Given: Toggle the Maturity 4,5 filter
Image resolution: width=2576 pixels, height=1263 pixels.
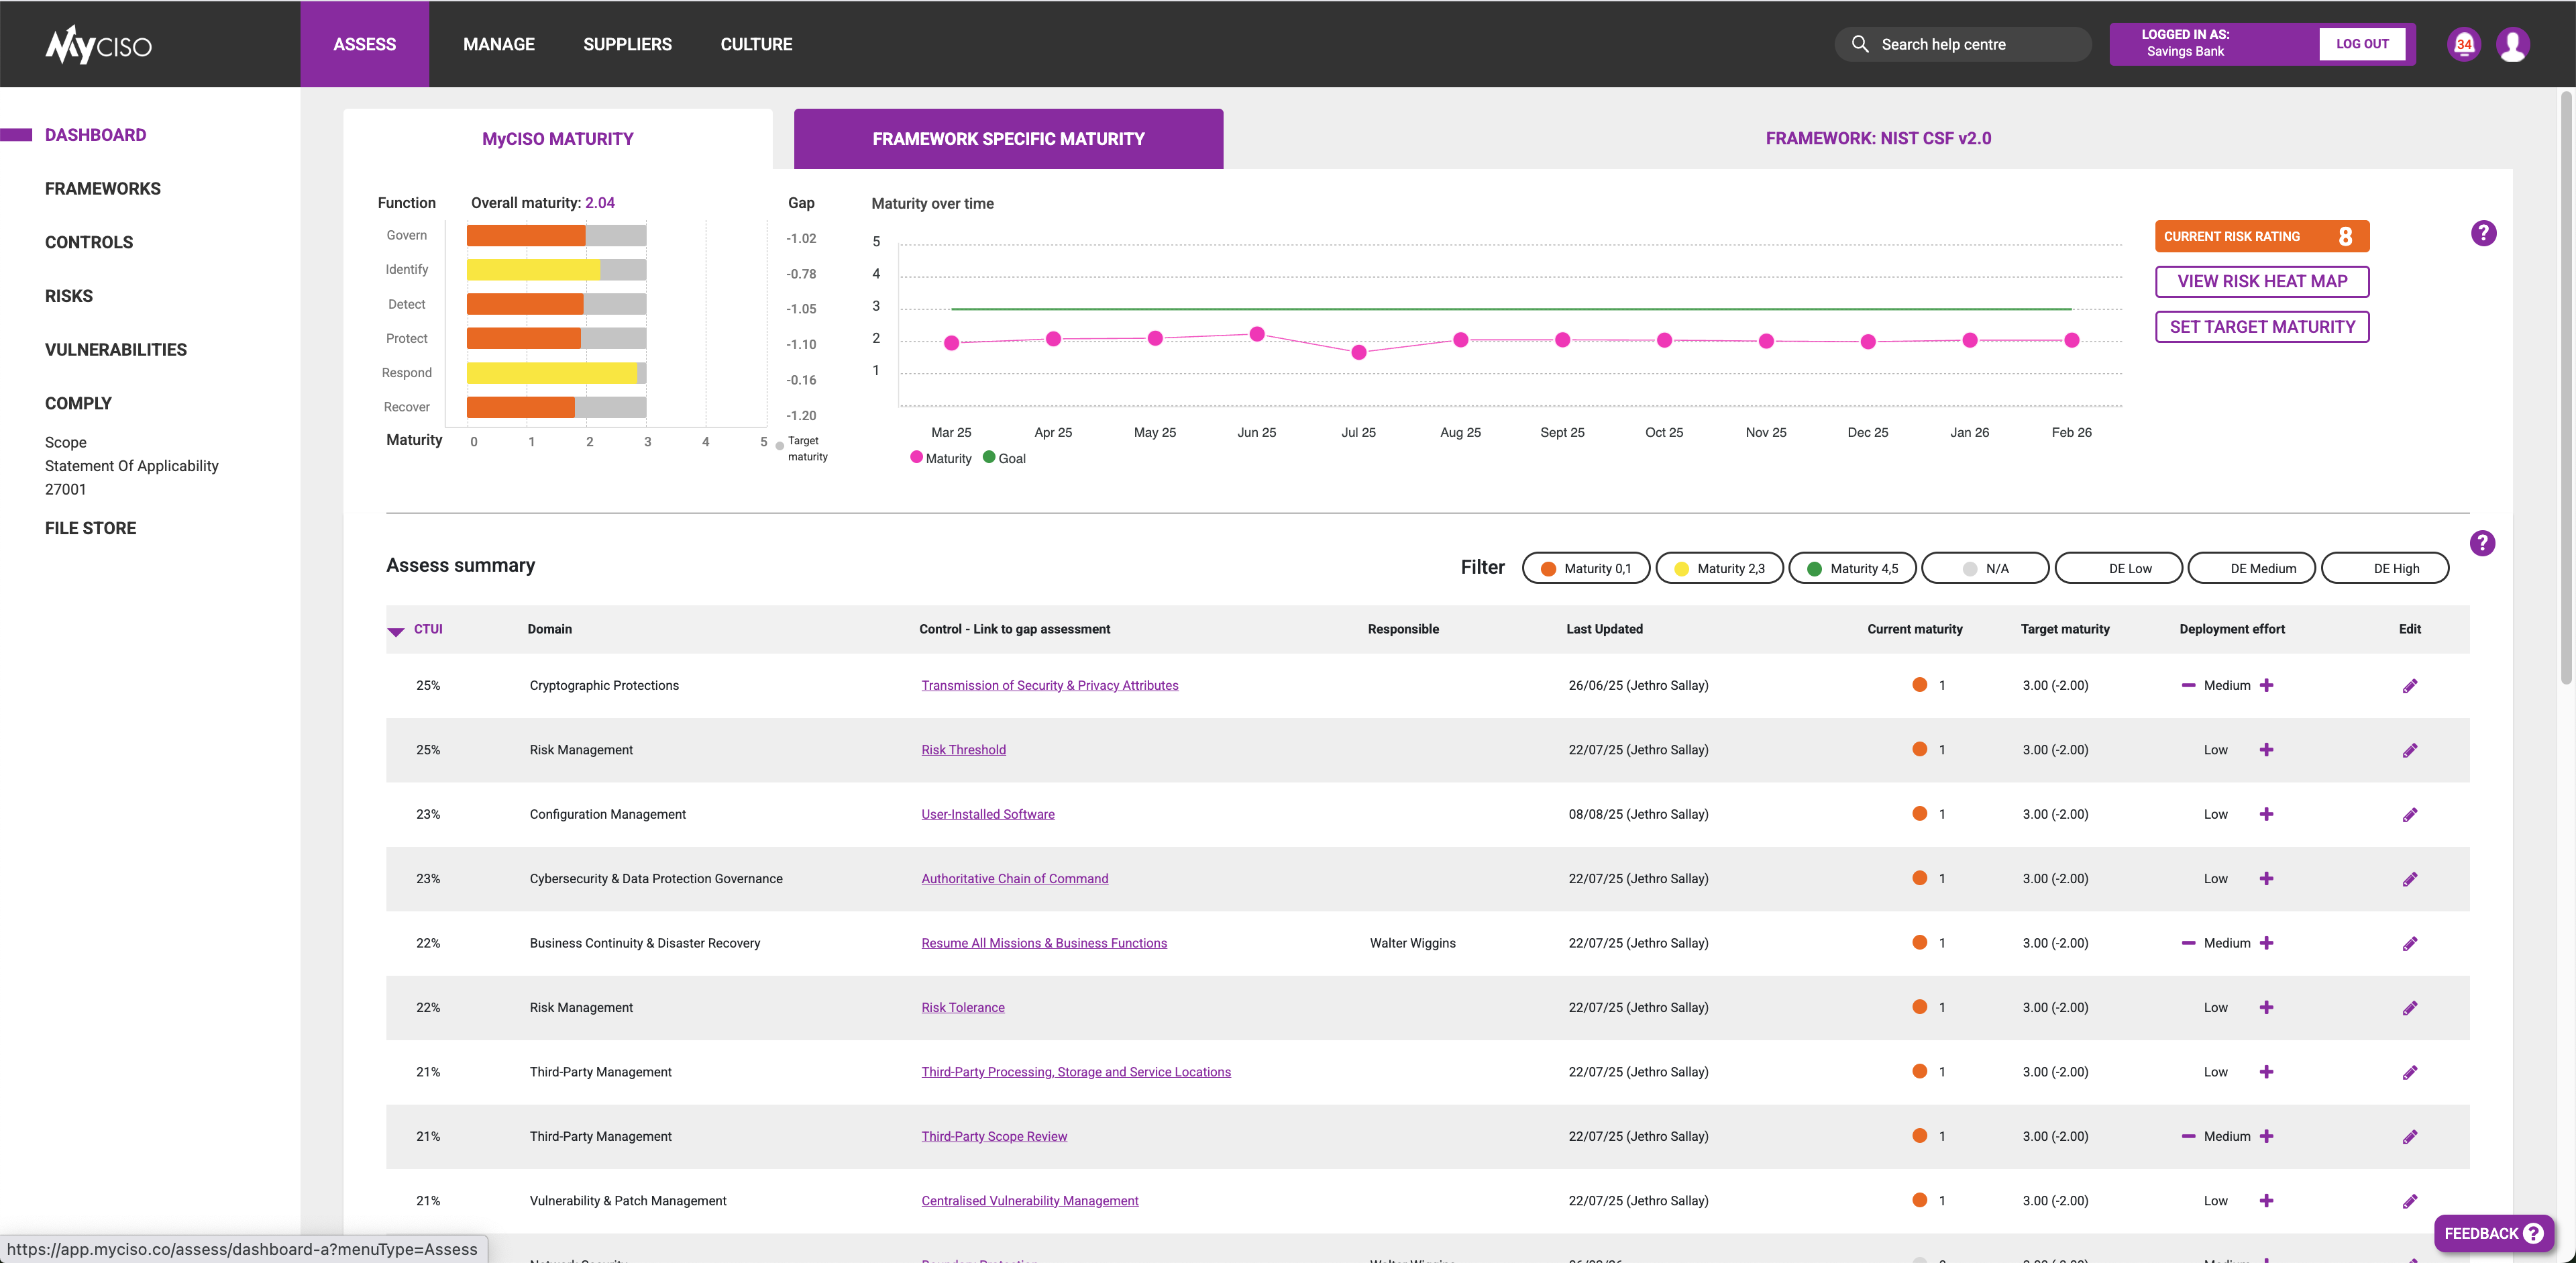Looking at the screenshot, I should click(x=1852, y=568).
